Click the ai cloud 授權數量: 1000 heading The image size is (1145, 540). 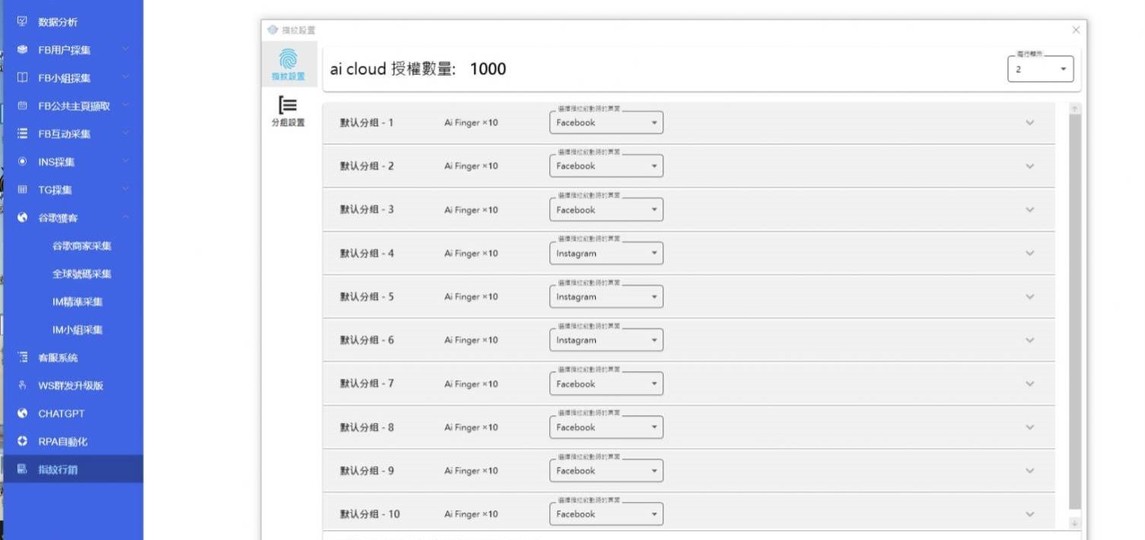pyautogui.click(x=418, y=69)
